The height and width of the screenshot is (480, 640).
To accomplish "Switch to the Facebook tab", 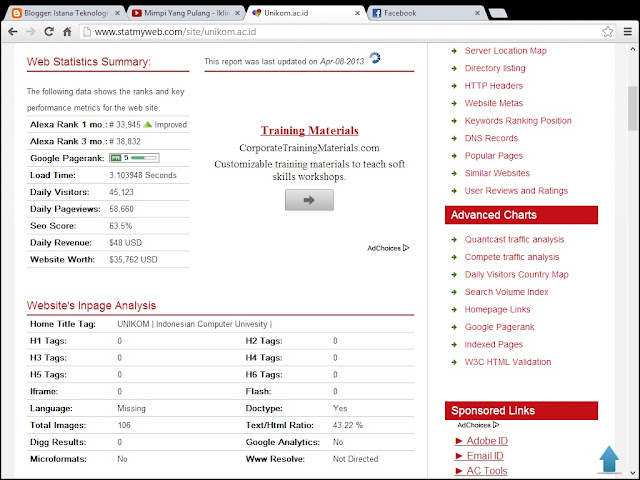I will click(x=427, y=13).
